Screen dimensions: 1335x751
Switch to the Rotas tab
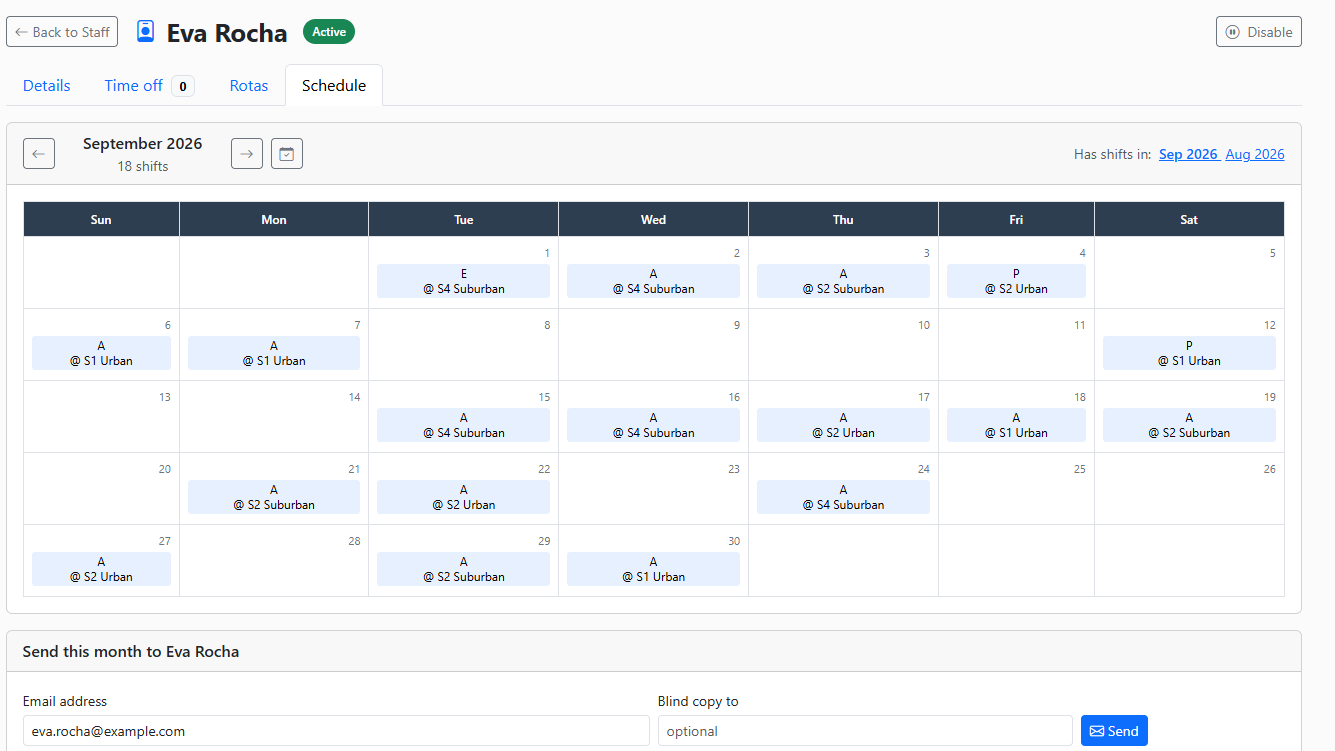pos(249,86)
